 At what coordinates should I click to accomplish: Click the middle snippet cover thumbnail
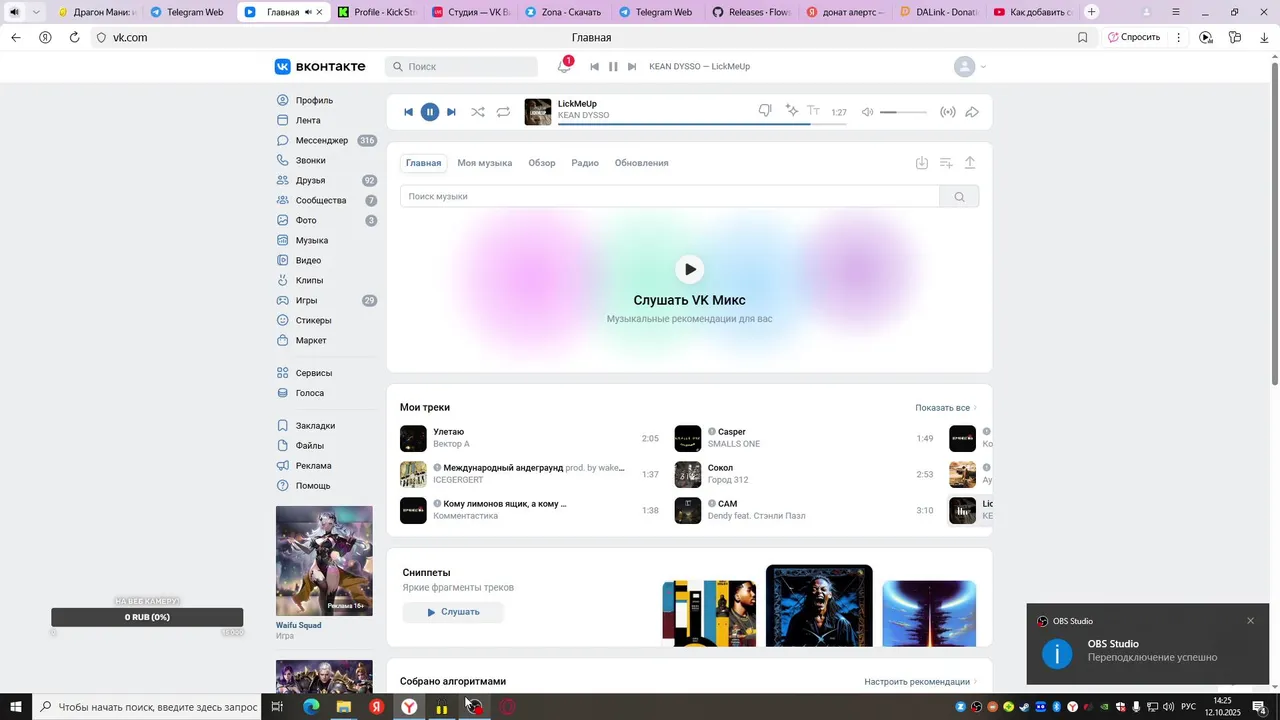tap(819, 605)
